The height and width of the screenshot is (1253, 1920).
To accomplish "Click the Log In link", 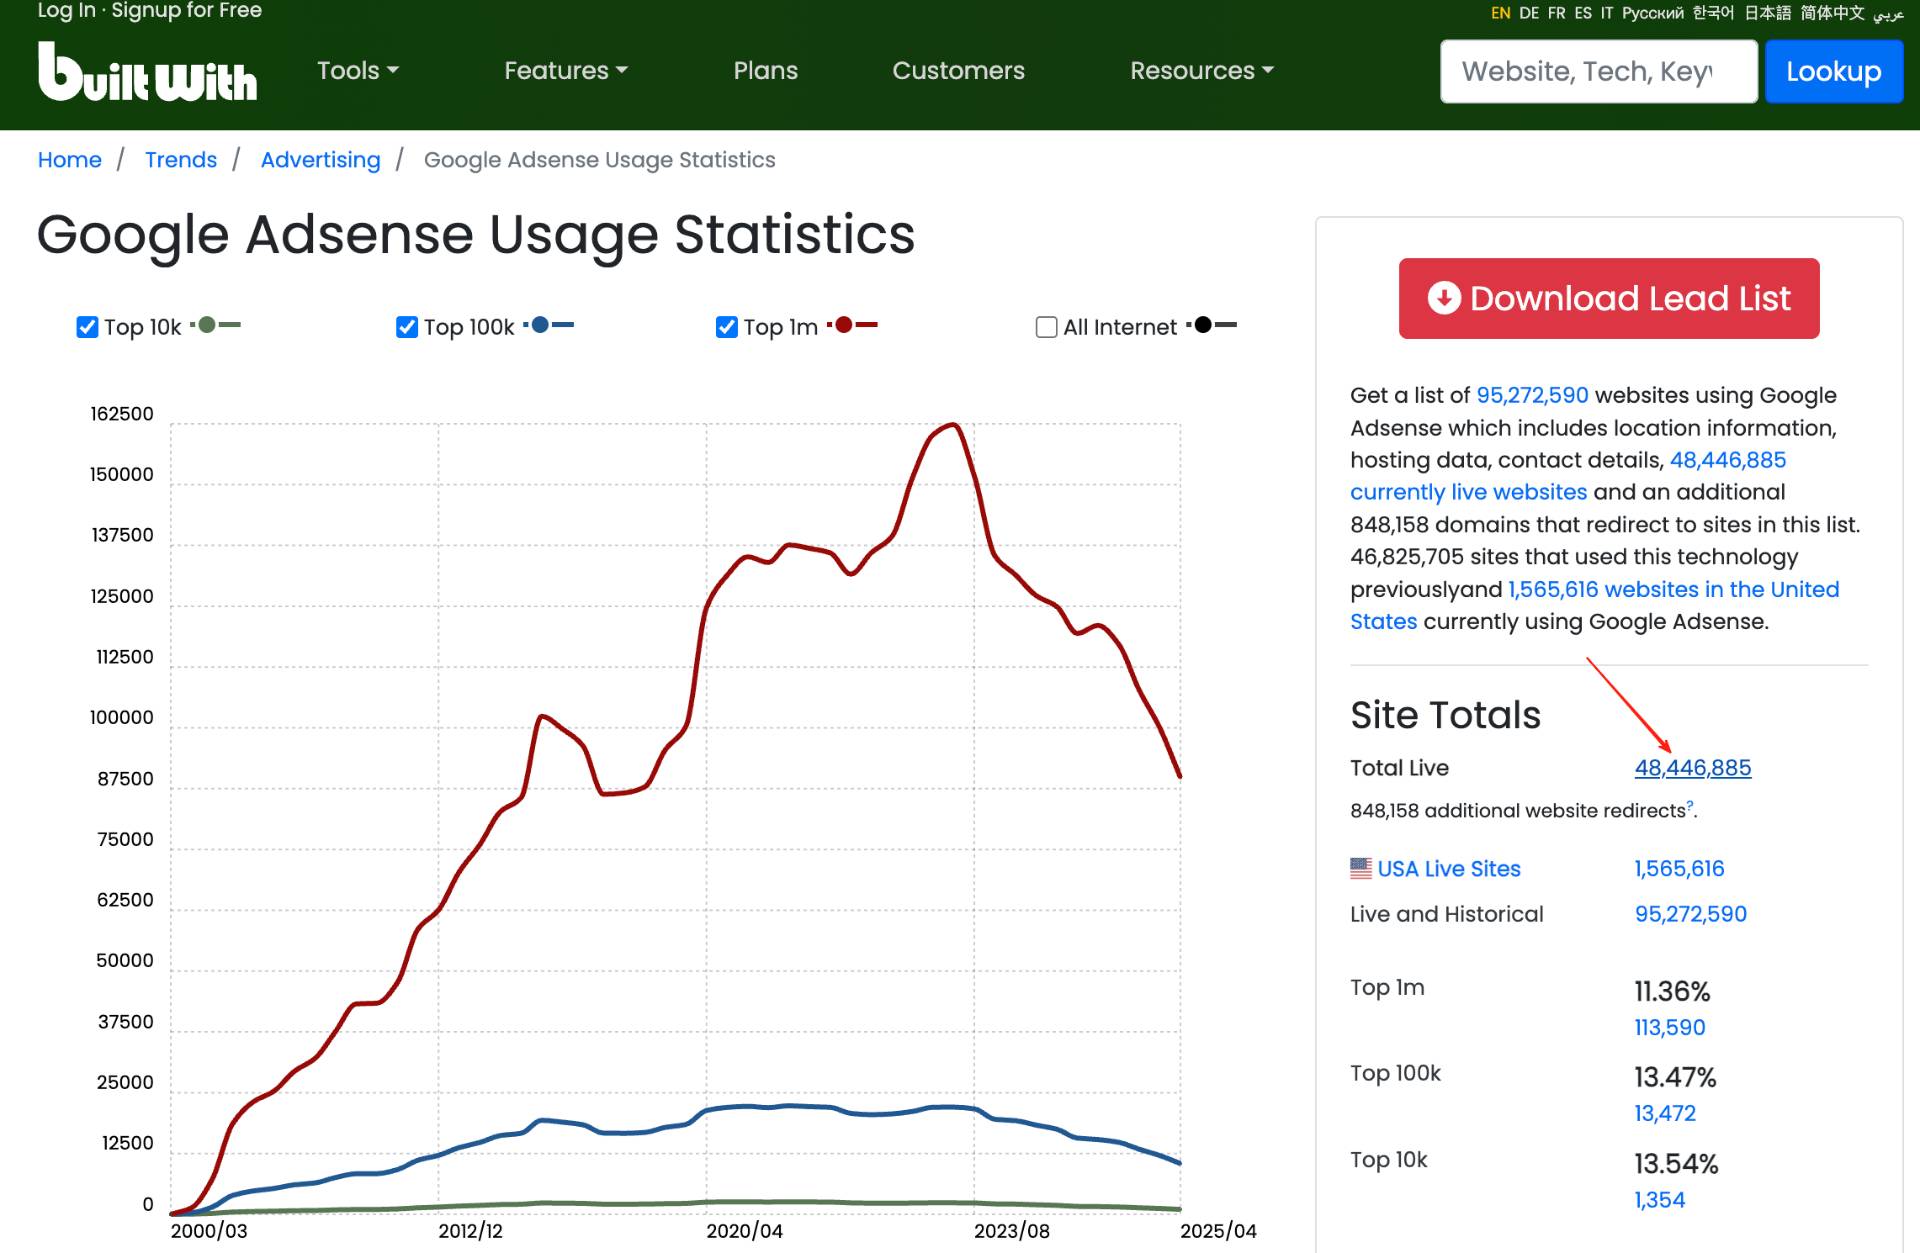I will pos(66,10).
